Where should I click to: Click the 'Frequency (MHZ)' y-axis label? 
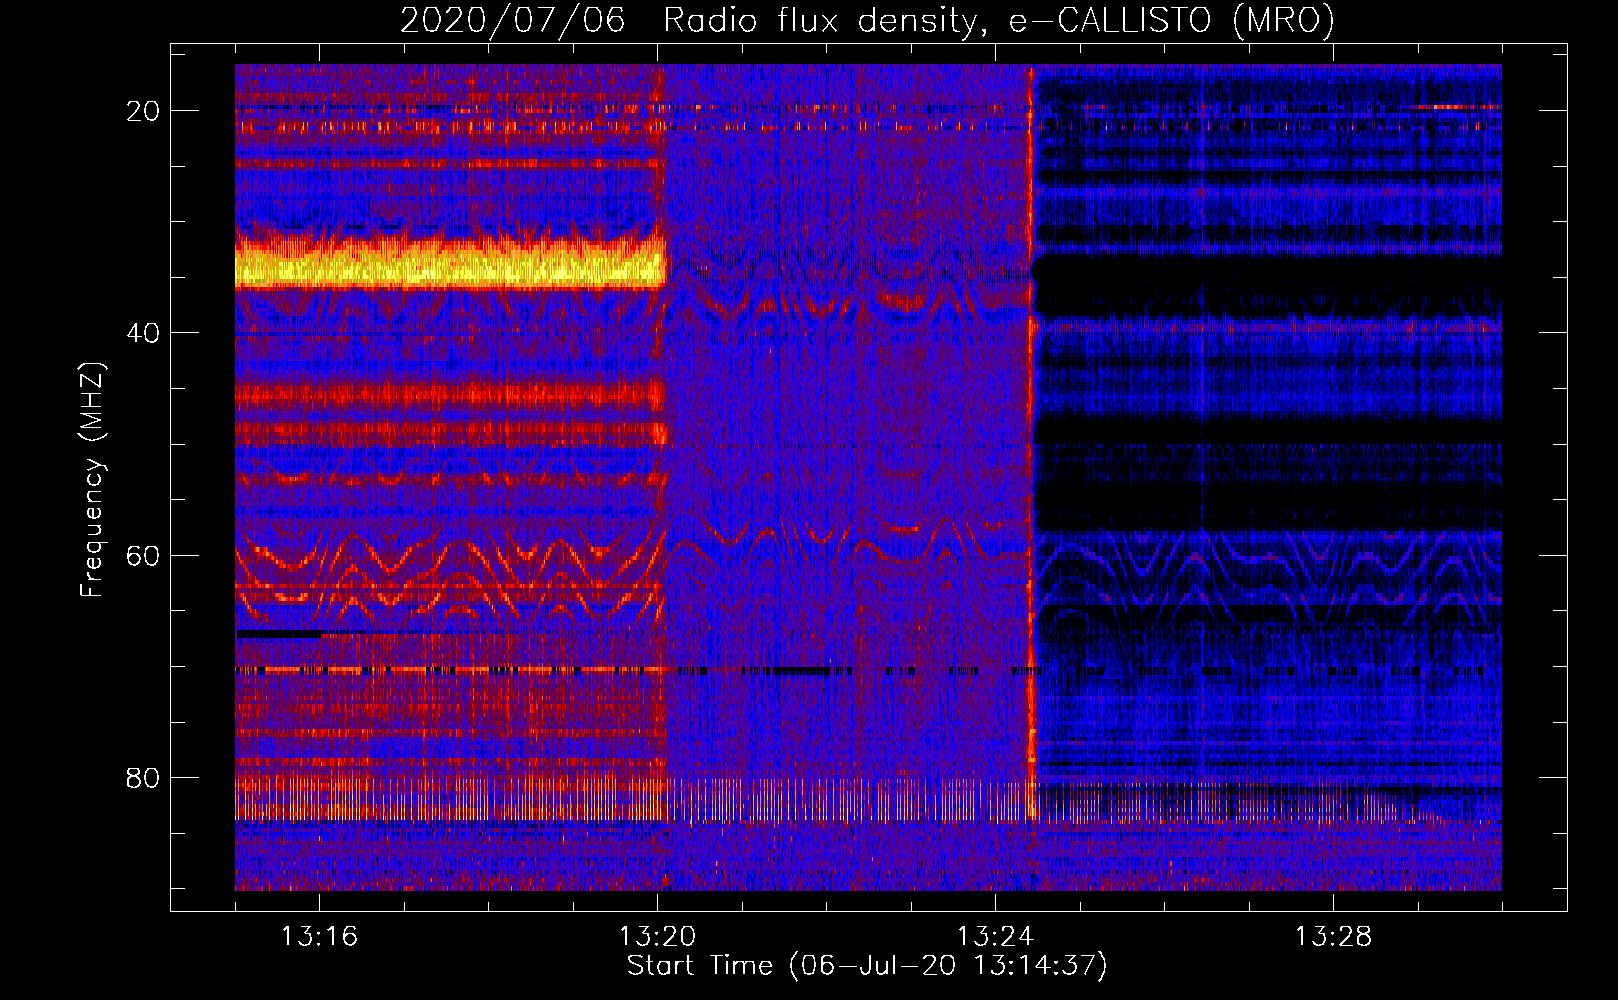(92, 479)
